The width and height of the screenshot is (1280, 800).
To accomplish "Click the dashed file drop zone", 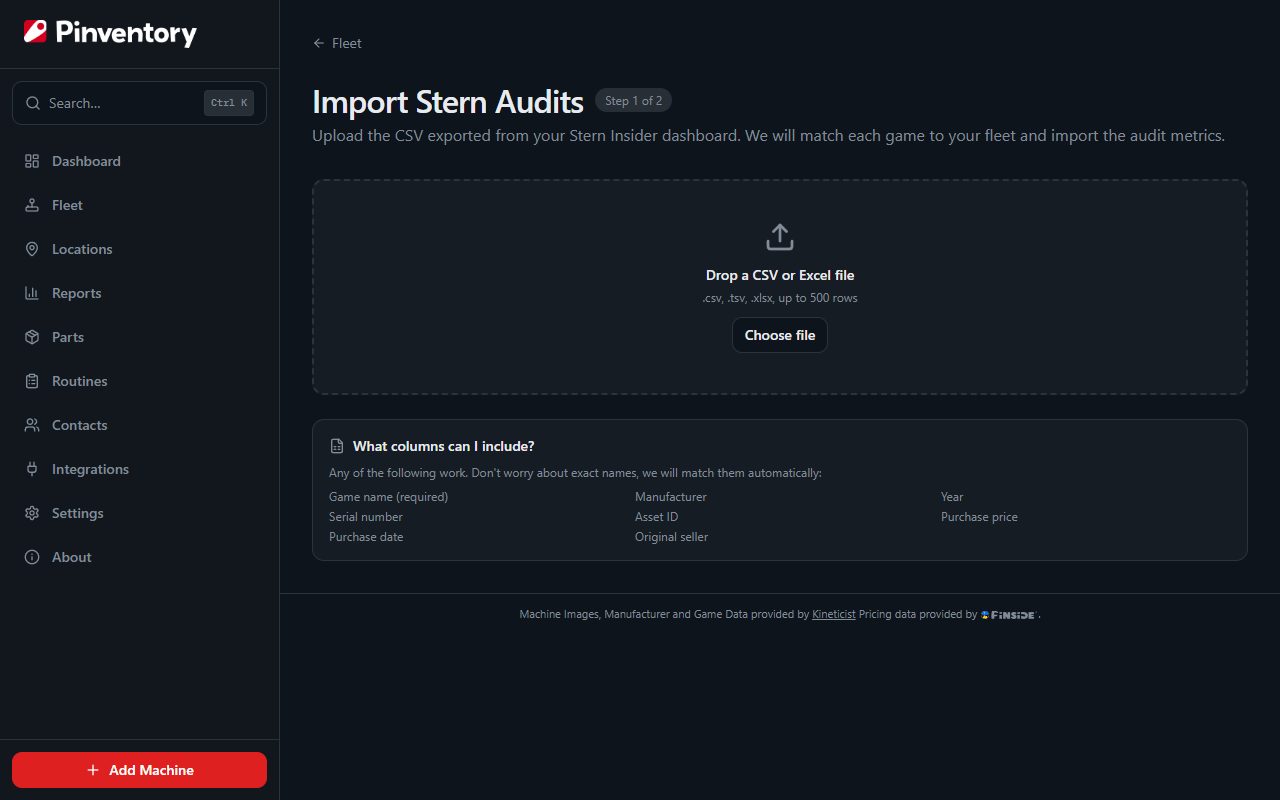I will pyautogui.click(x=780, y=287).
